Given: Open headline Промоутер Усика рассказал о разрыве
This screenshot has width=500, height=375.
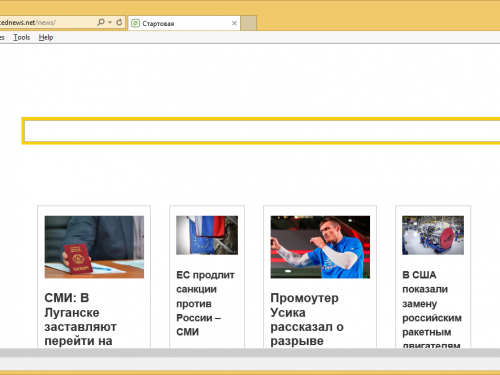Looking at the screenshot, I should click(307, 319).
